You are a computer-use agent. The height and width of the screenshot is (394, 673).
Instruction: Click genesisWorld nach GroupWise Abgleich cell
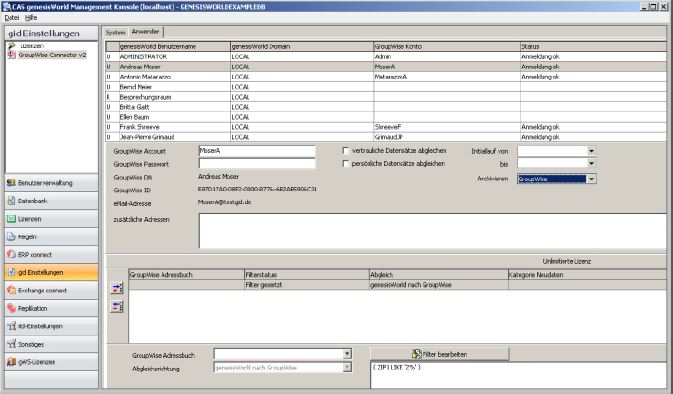(439, 285)
